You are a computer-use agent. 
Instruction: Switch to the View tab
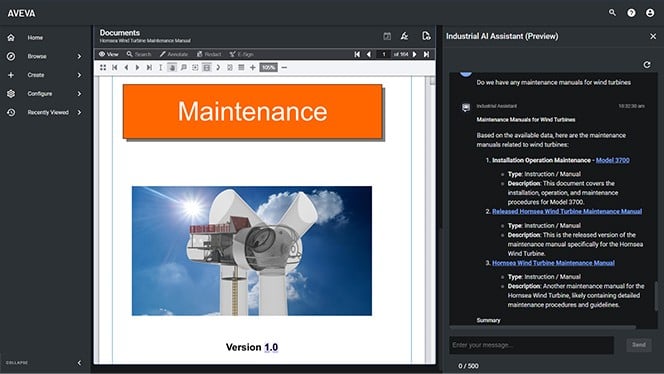109,54
